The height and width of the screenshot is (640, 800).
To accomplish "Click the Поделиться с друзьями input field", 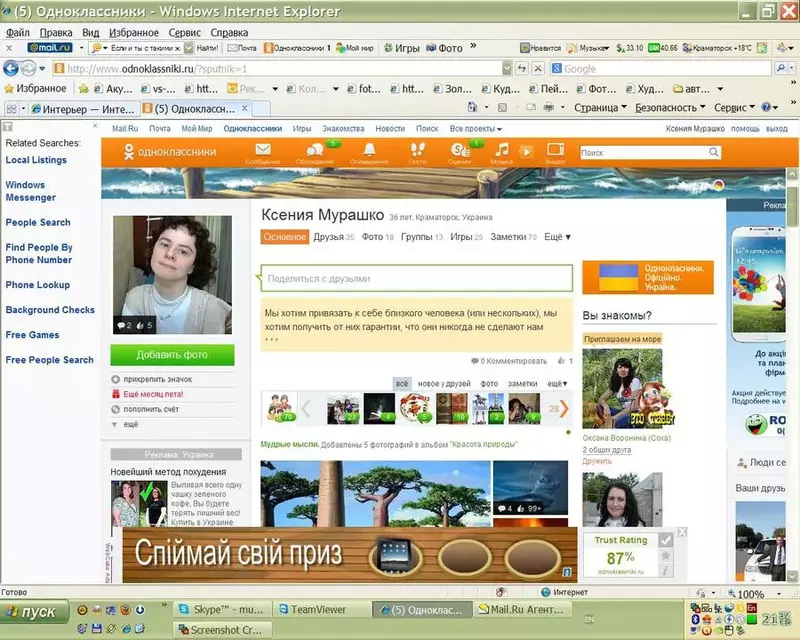I will [x=417, y=278].
